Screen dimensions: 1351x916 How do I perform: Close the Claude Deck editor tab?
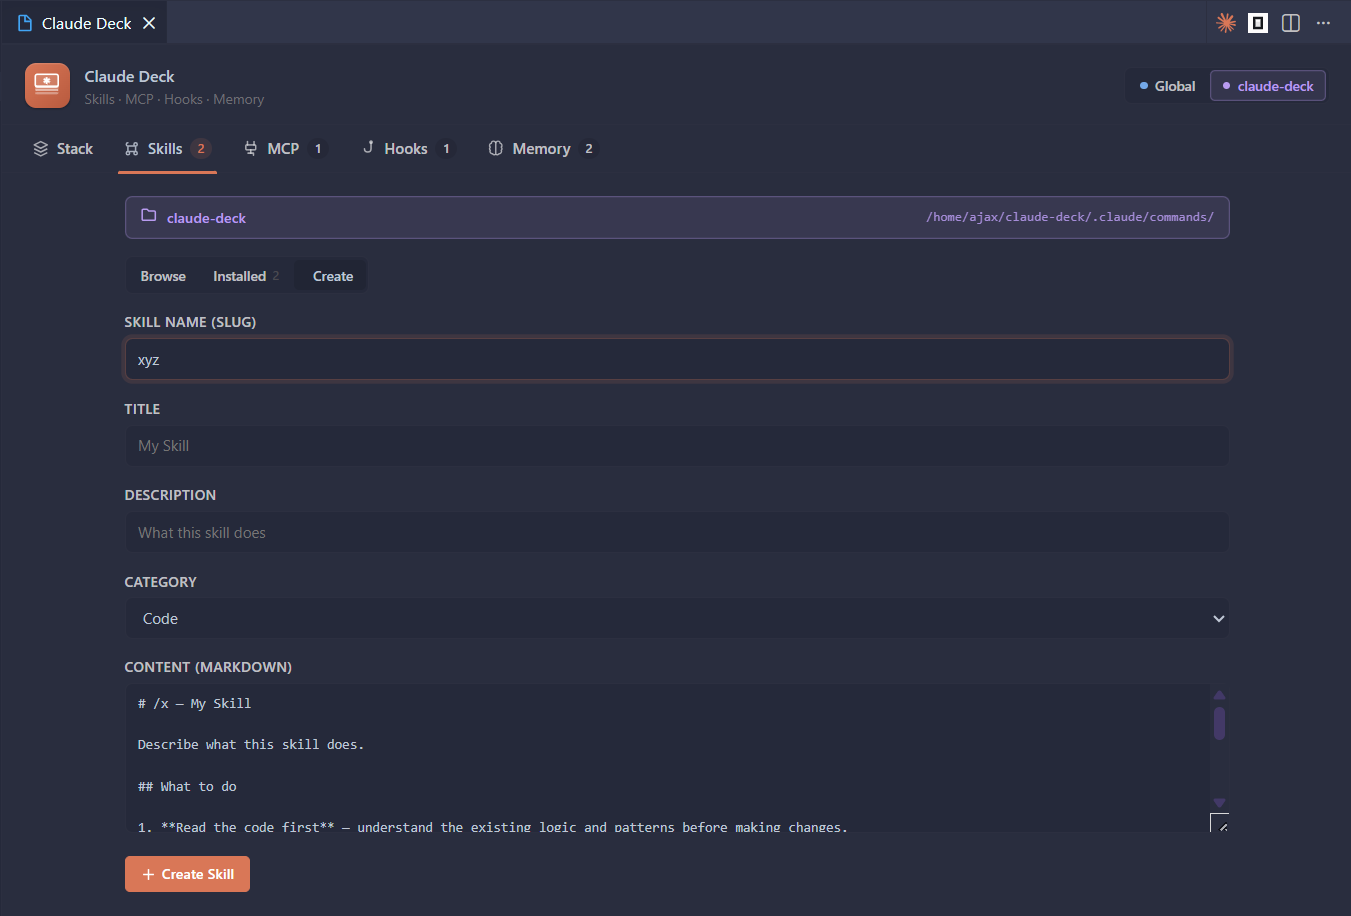(x=149, y=23)
